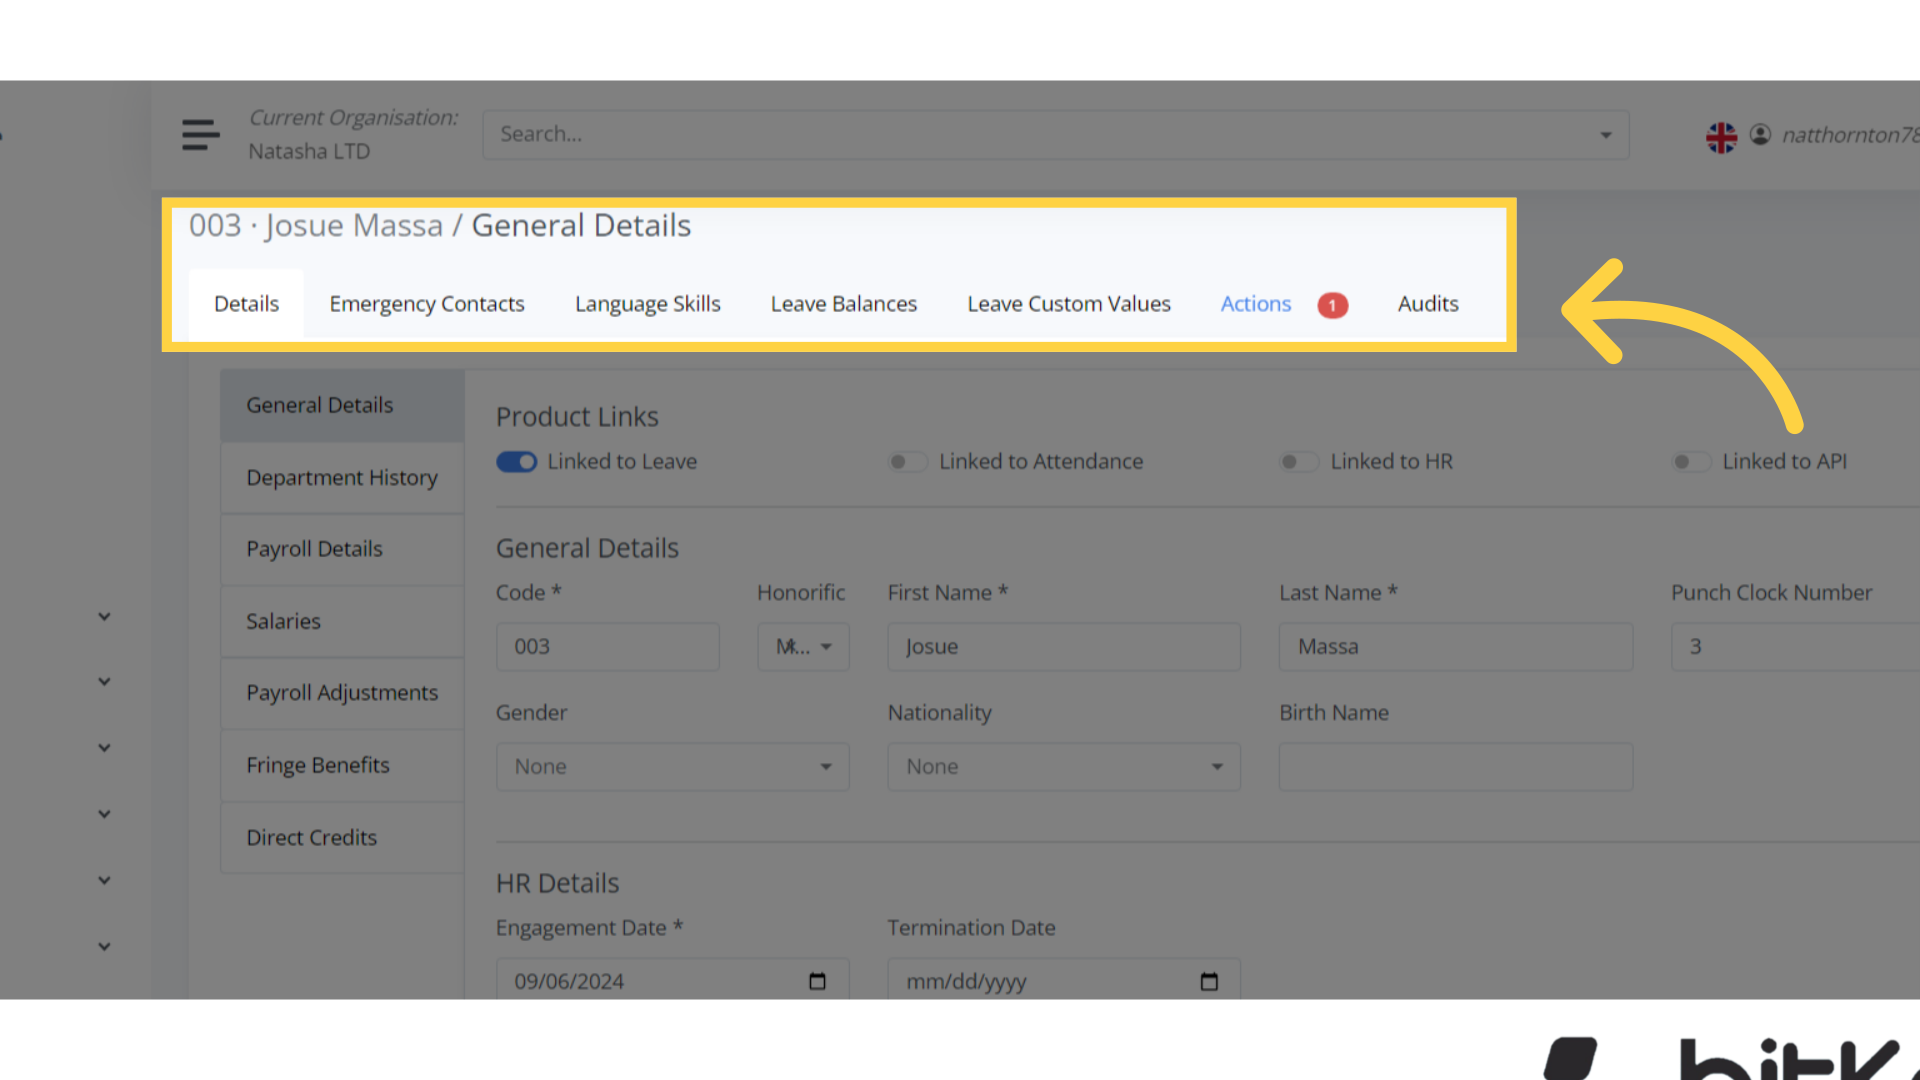Open the Nationality dropdown
Viewport: 1920px width, 1080px height.
tap(1063, 766)
